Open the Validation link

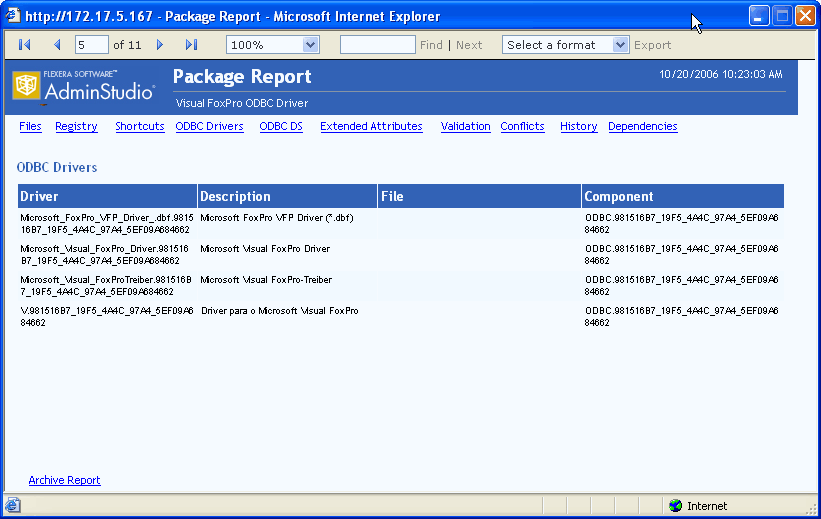tap(465, 127)
